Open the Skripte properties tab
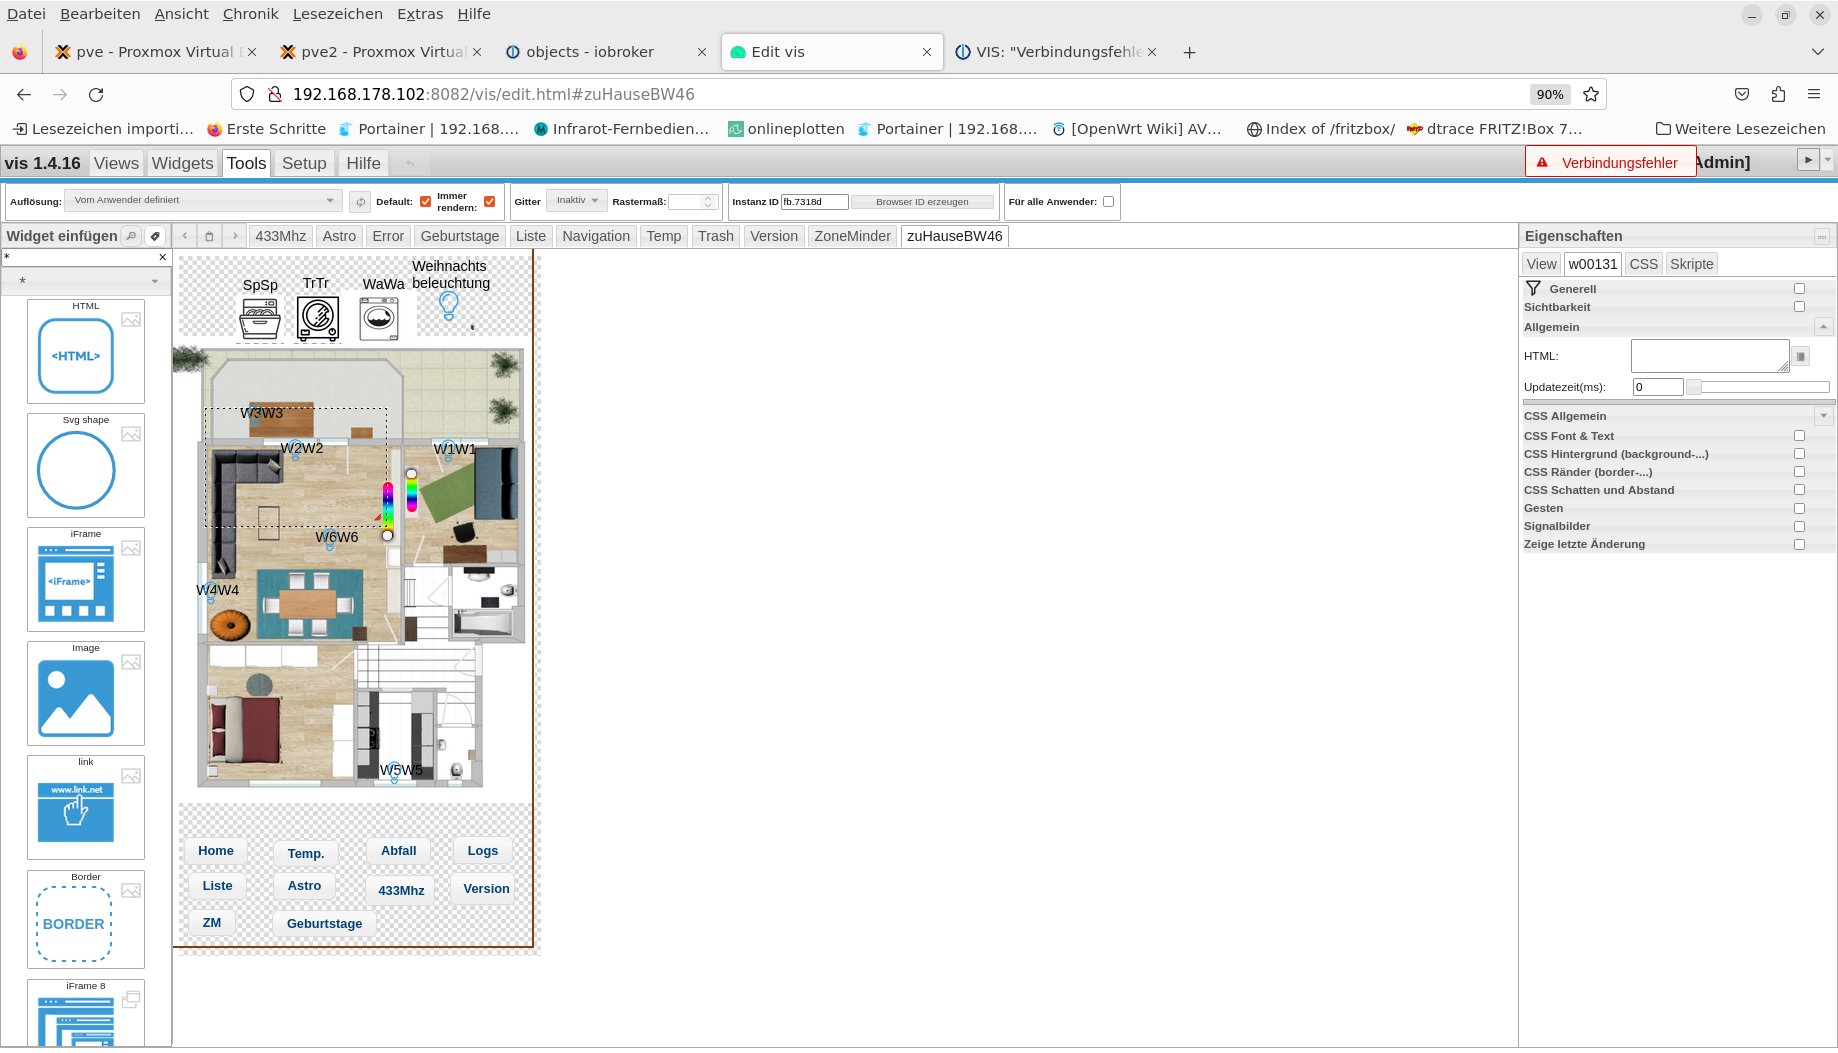Screen dimensions: 1838x1053 [x=1691, y=264]
